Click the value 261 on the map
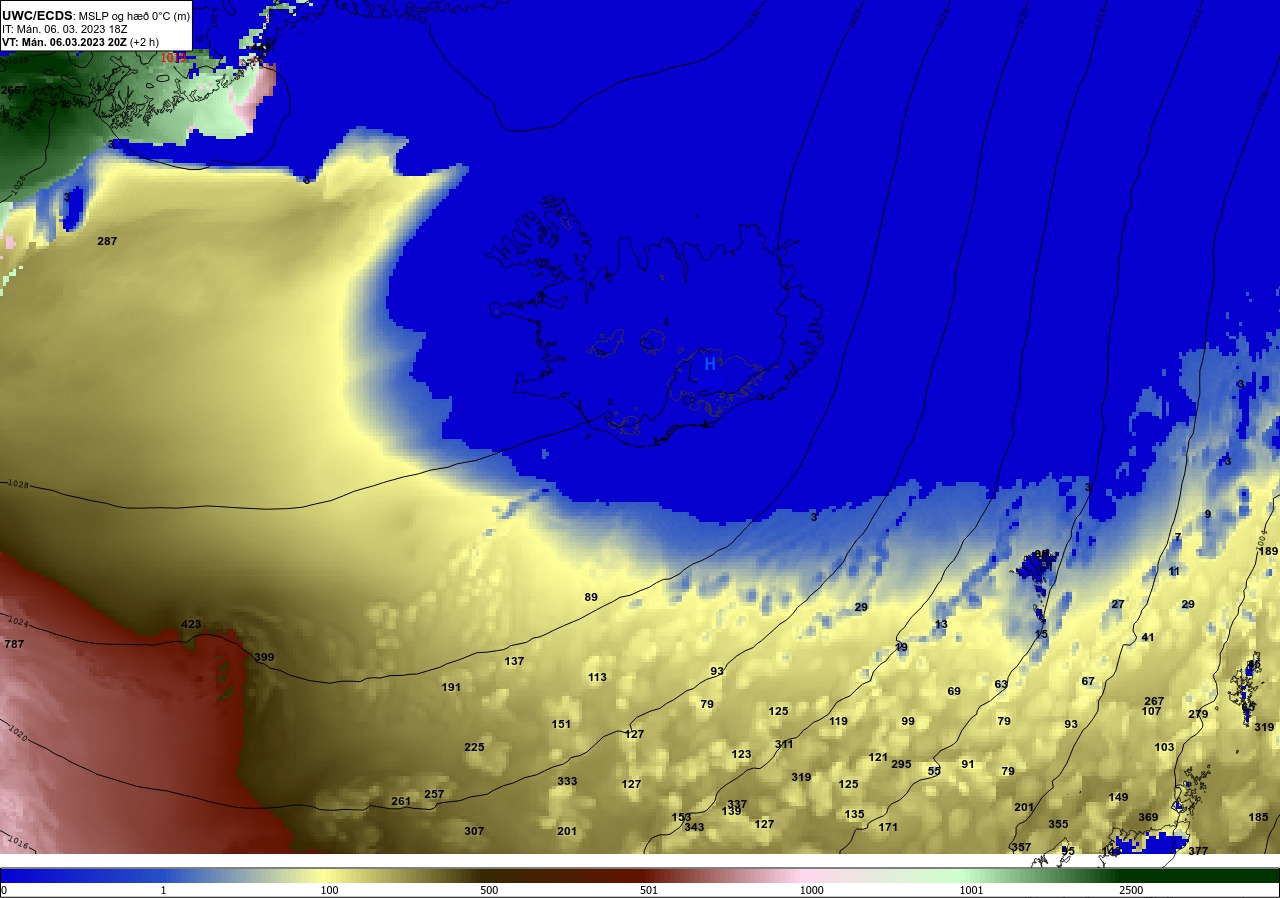 pos(401,801)
